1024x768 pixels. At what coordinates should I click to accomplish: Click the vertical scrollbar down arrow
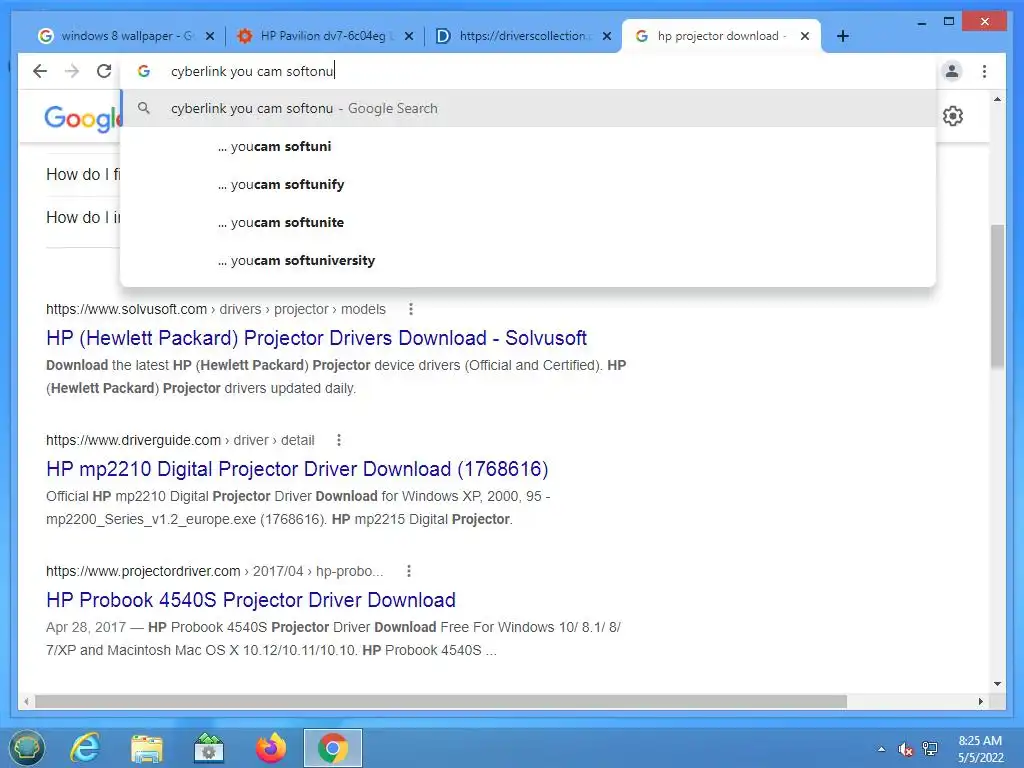tap(997, 684)
